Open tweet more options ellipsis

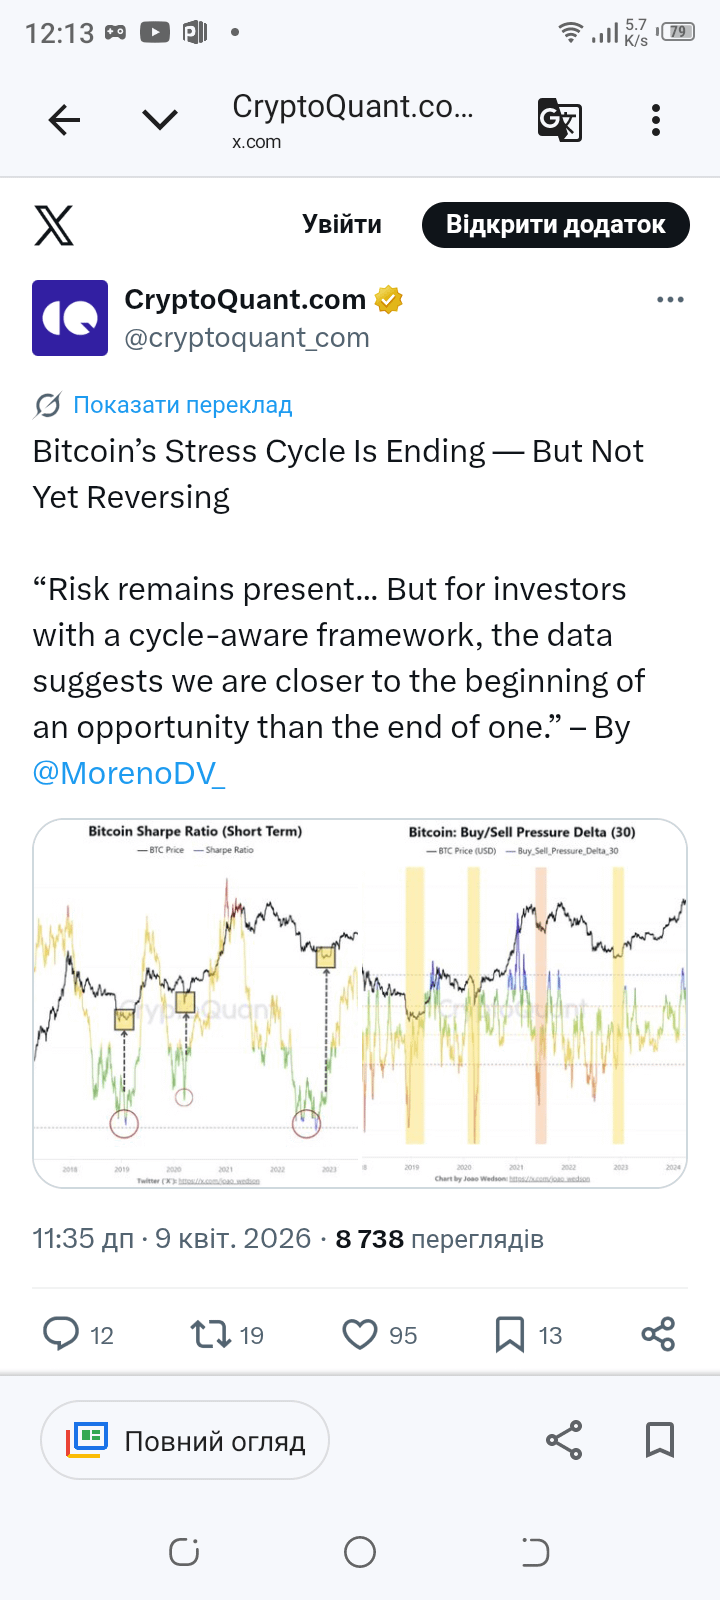pos(670,300)
